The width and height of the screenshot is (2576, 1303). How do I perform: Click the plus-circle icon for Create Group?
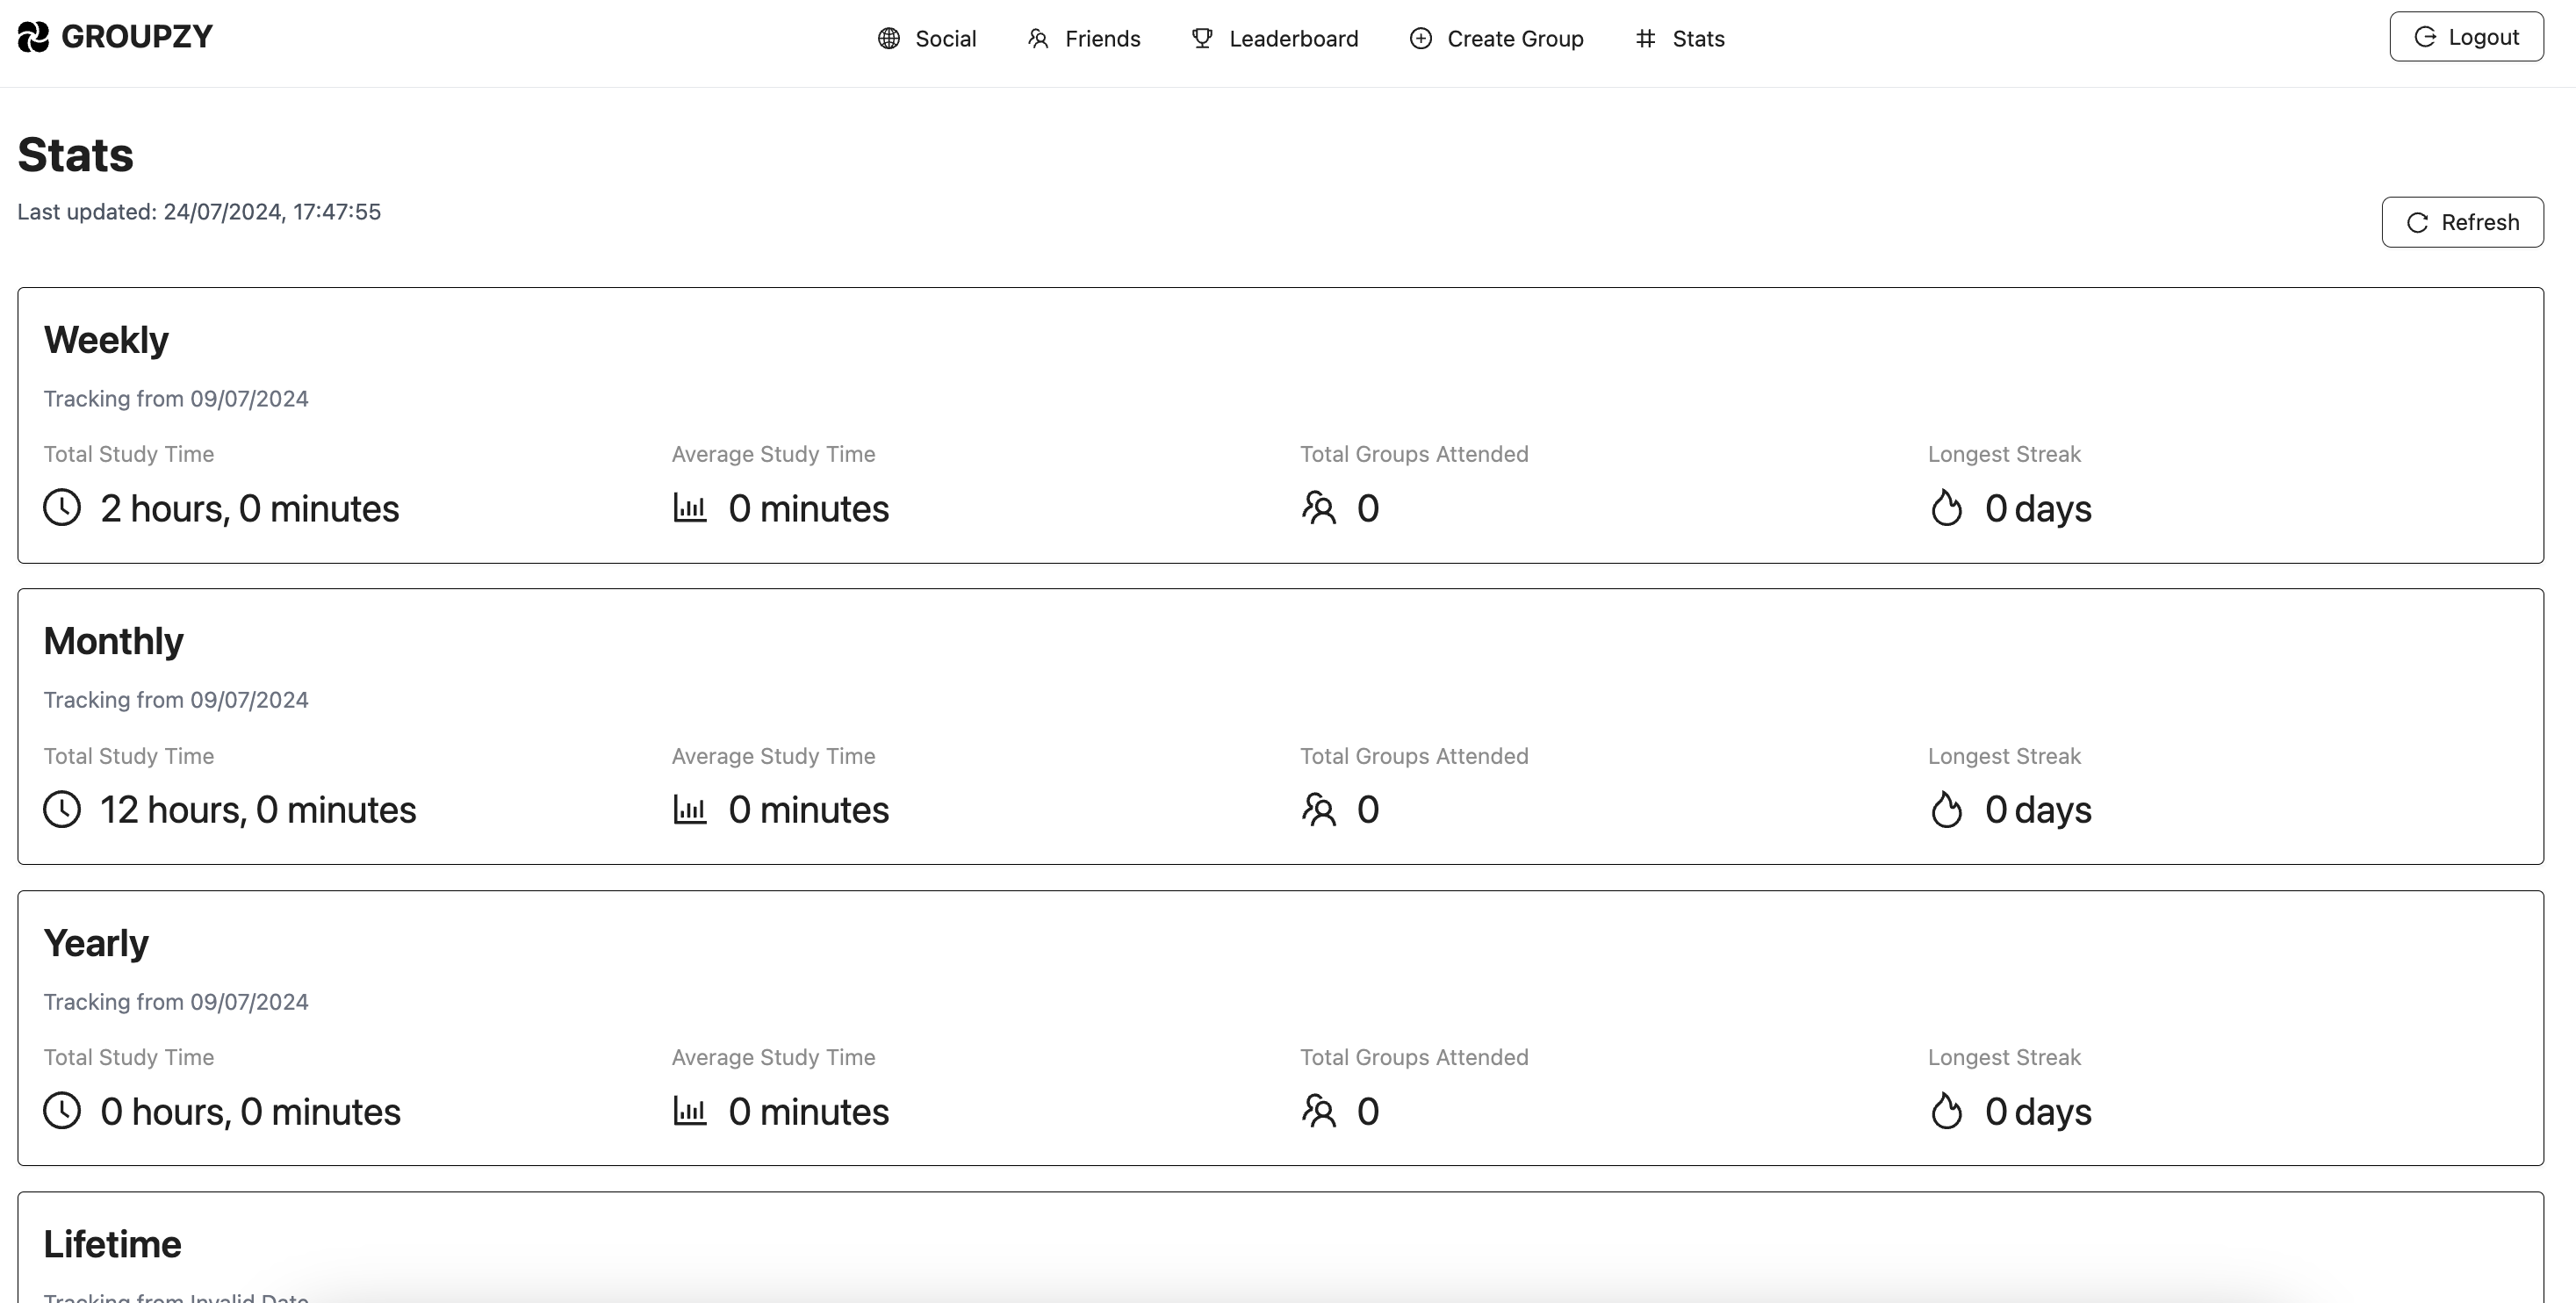(1420, 39)
